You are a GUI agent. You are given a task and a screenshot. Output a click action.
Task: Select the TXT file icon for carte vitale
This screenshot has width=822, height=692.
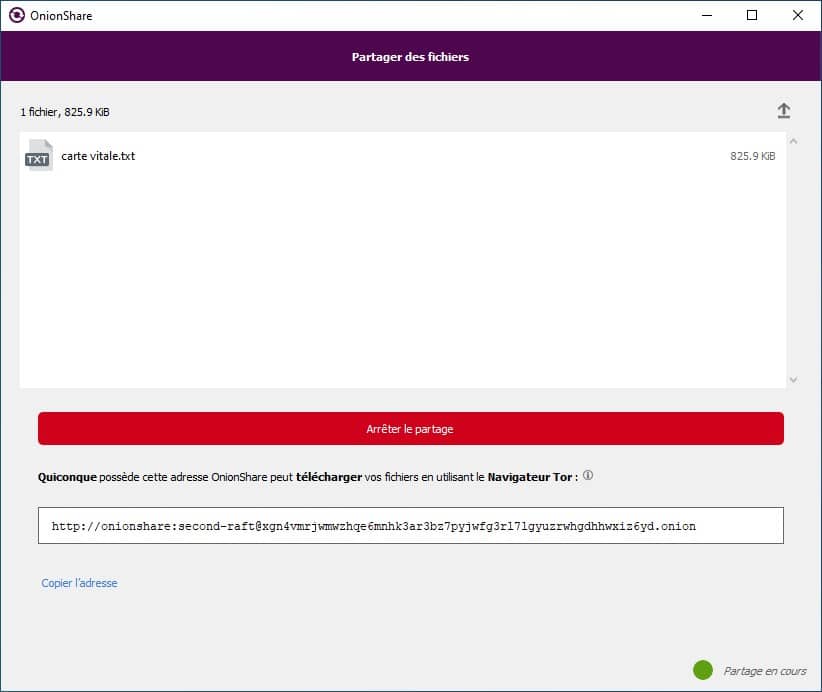(38, 155)
